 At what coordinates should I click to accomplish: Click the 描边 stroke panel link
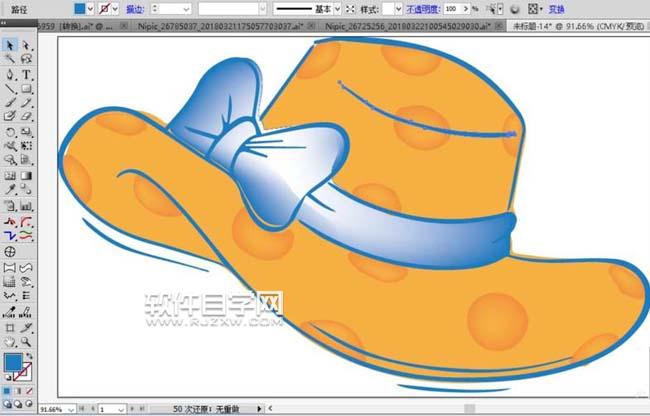(x=135, y=9)
